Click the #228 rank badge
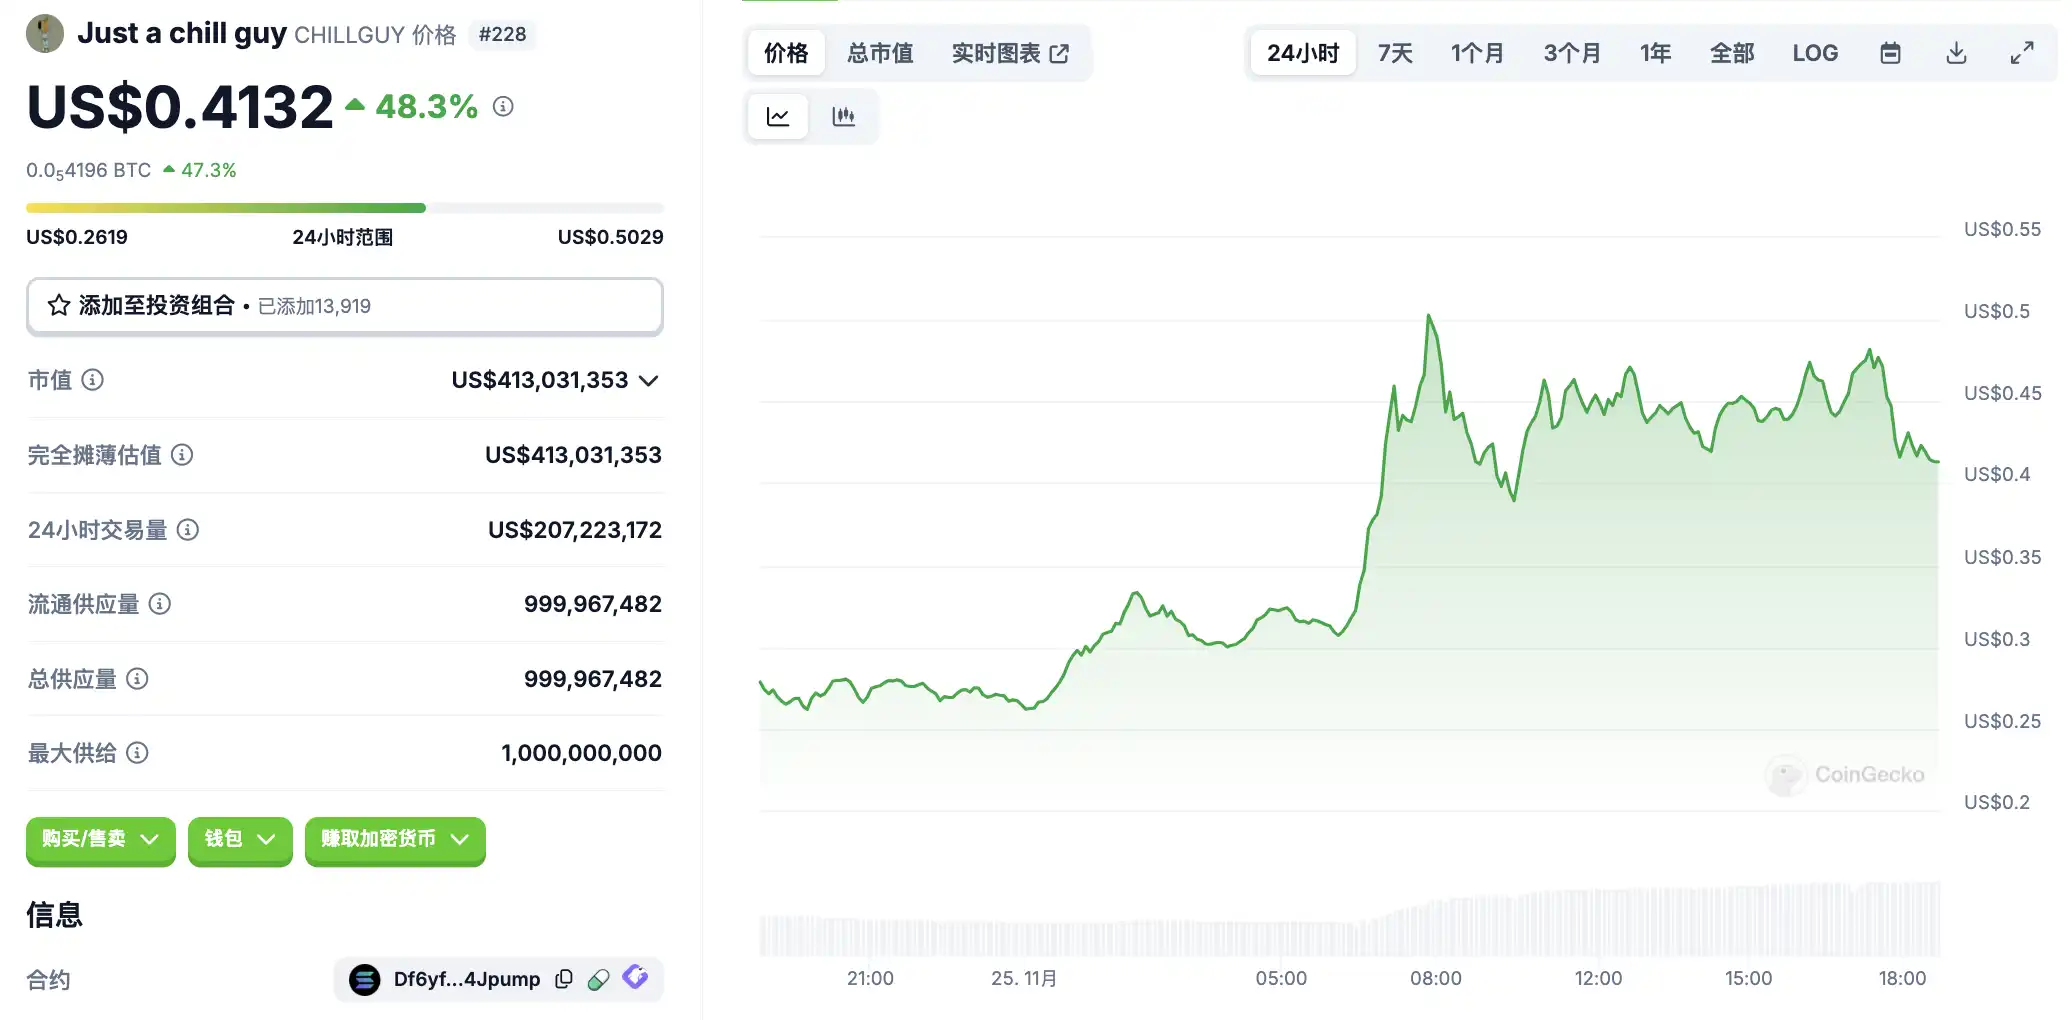The width and height of the screenshot is (2072, 1020). 502,34
